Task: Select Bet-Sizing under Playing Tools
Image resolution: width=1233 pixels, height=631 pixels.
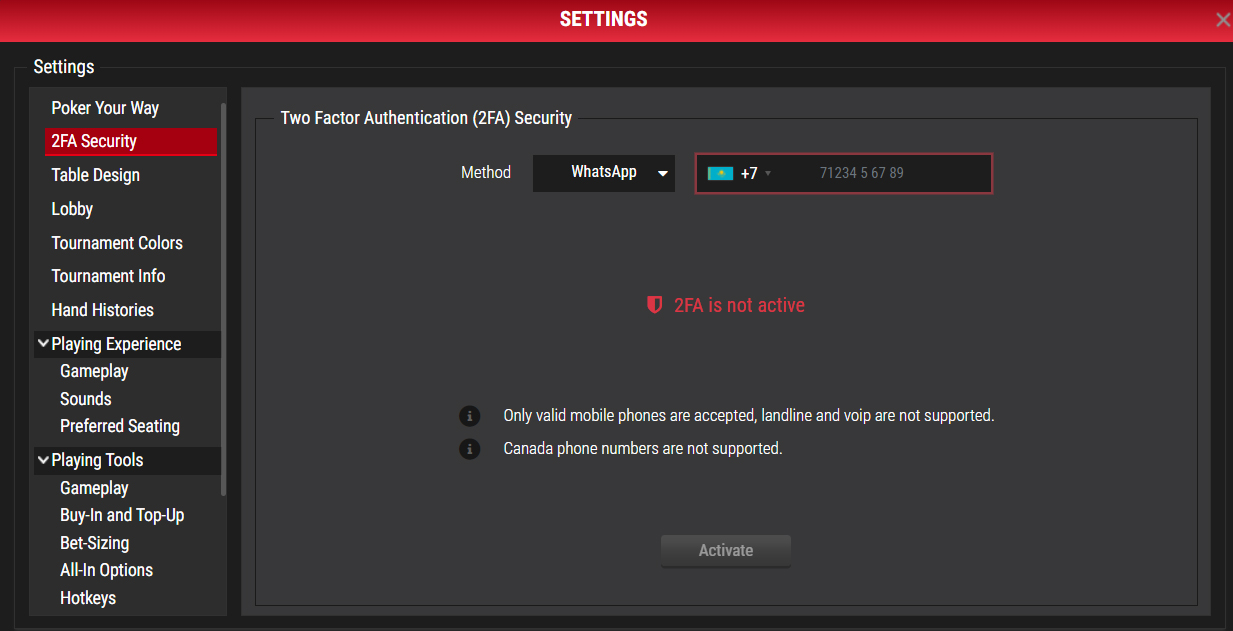Action: (x=94, y=543)
